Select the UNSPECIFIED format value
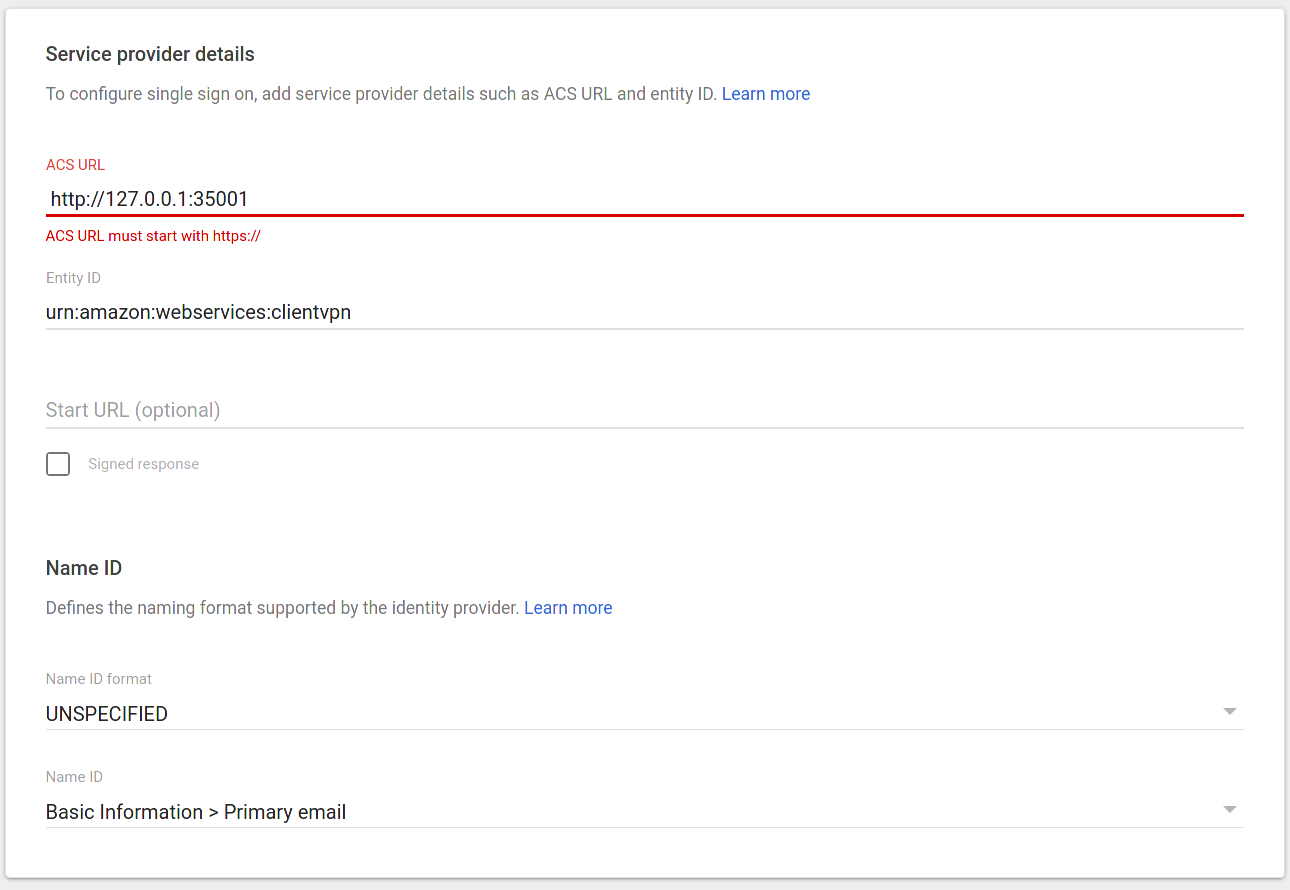Image resolution: width=1290 pixels, height=890 pixels. coord(107,714)
